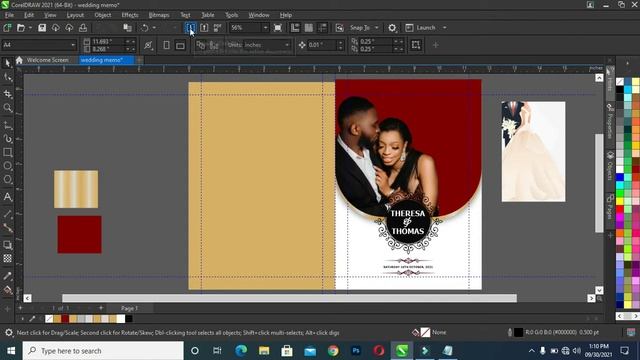640x360 pixels.
Task: Click the Launch button
Action: pos(421,28)
